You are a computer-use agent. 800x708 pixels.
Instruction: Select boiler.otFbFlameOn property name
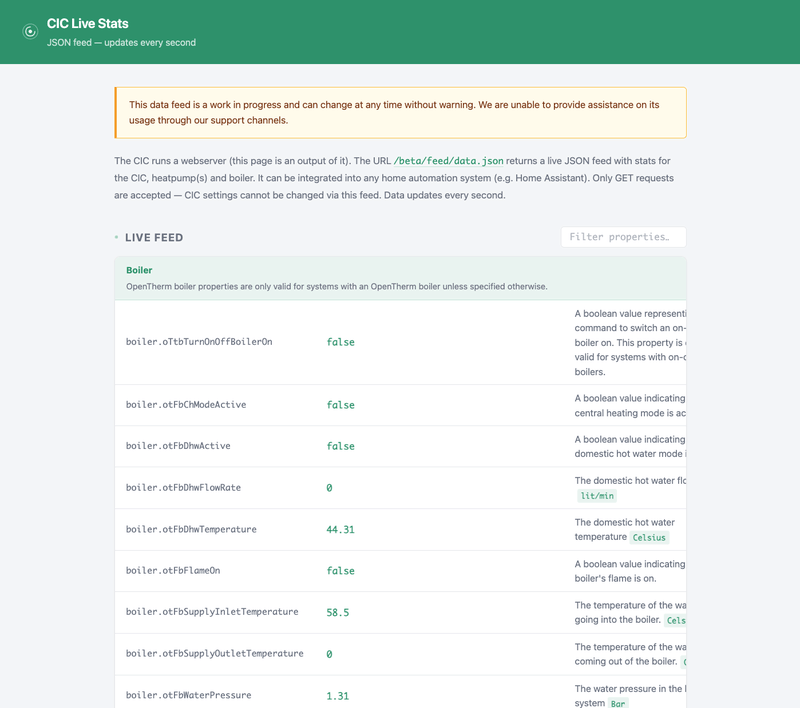173,571
